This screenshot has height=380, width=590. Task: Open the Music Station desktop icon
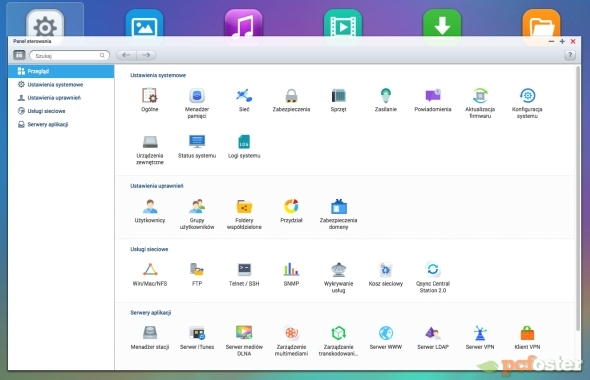tap(243, 26)
